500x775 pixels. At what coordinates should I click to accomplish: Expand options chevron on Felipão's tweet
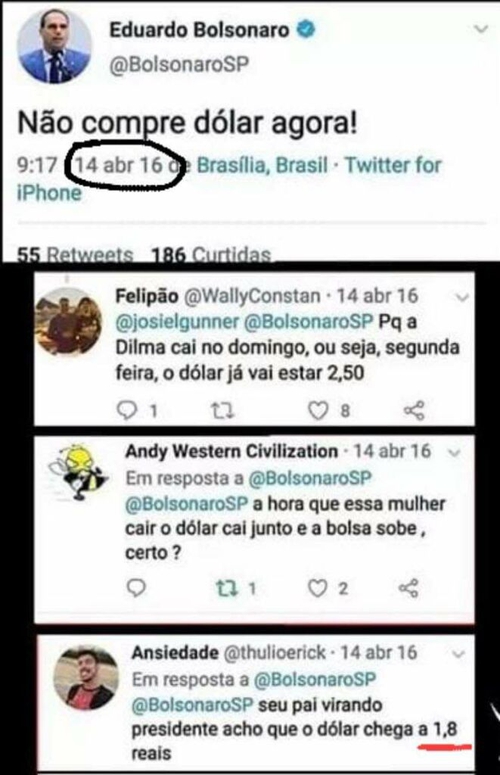point(462,298)
